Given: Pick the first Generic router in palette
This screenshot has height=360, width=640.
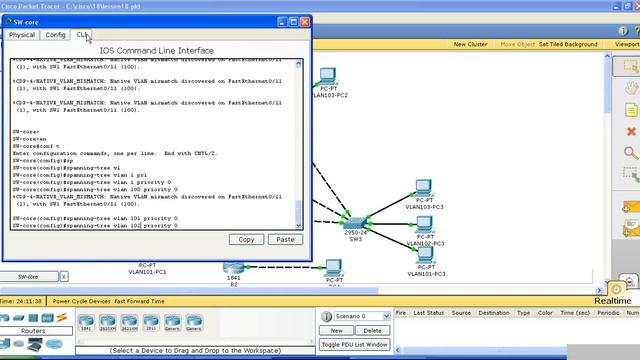Looking at the screenshot, I should click(173, 322).
